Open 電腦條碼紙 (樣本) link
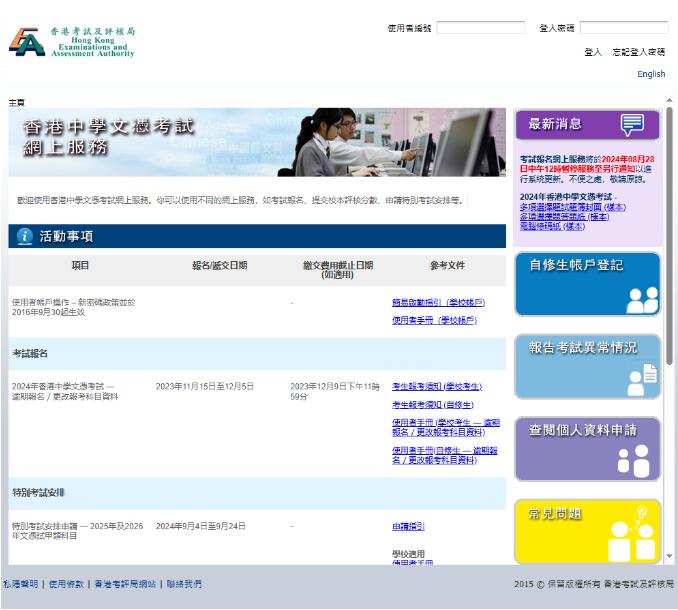Screen dimensions: 678x610 pyautogui.click(x=552, y=226)
